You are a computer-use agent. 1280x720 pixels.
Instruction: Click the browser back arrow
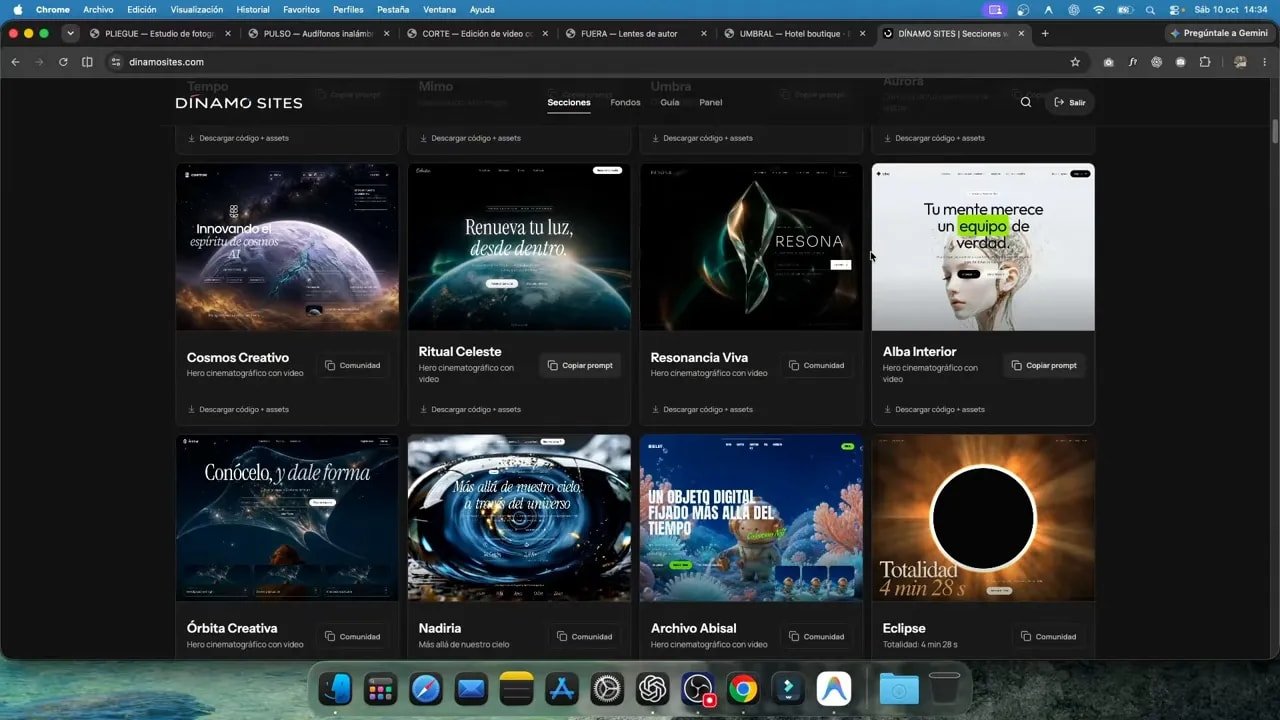point(15,62)
